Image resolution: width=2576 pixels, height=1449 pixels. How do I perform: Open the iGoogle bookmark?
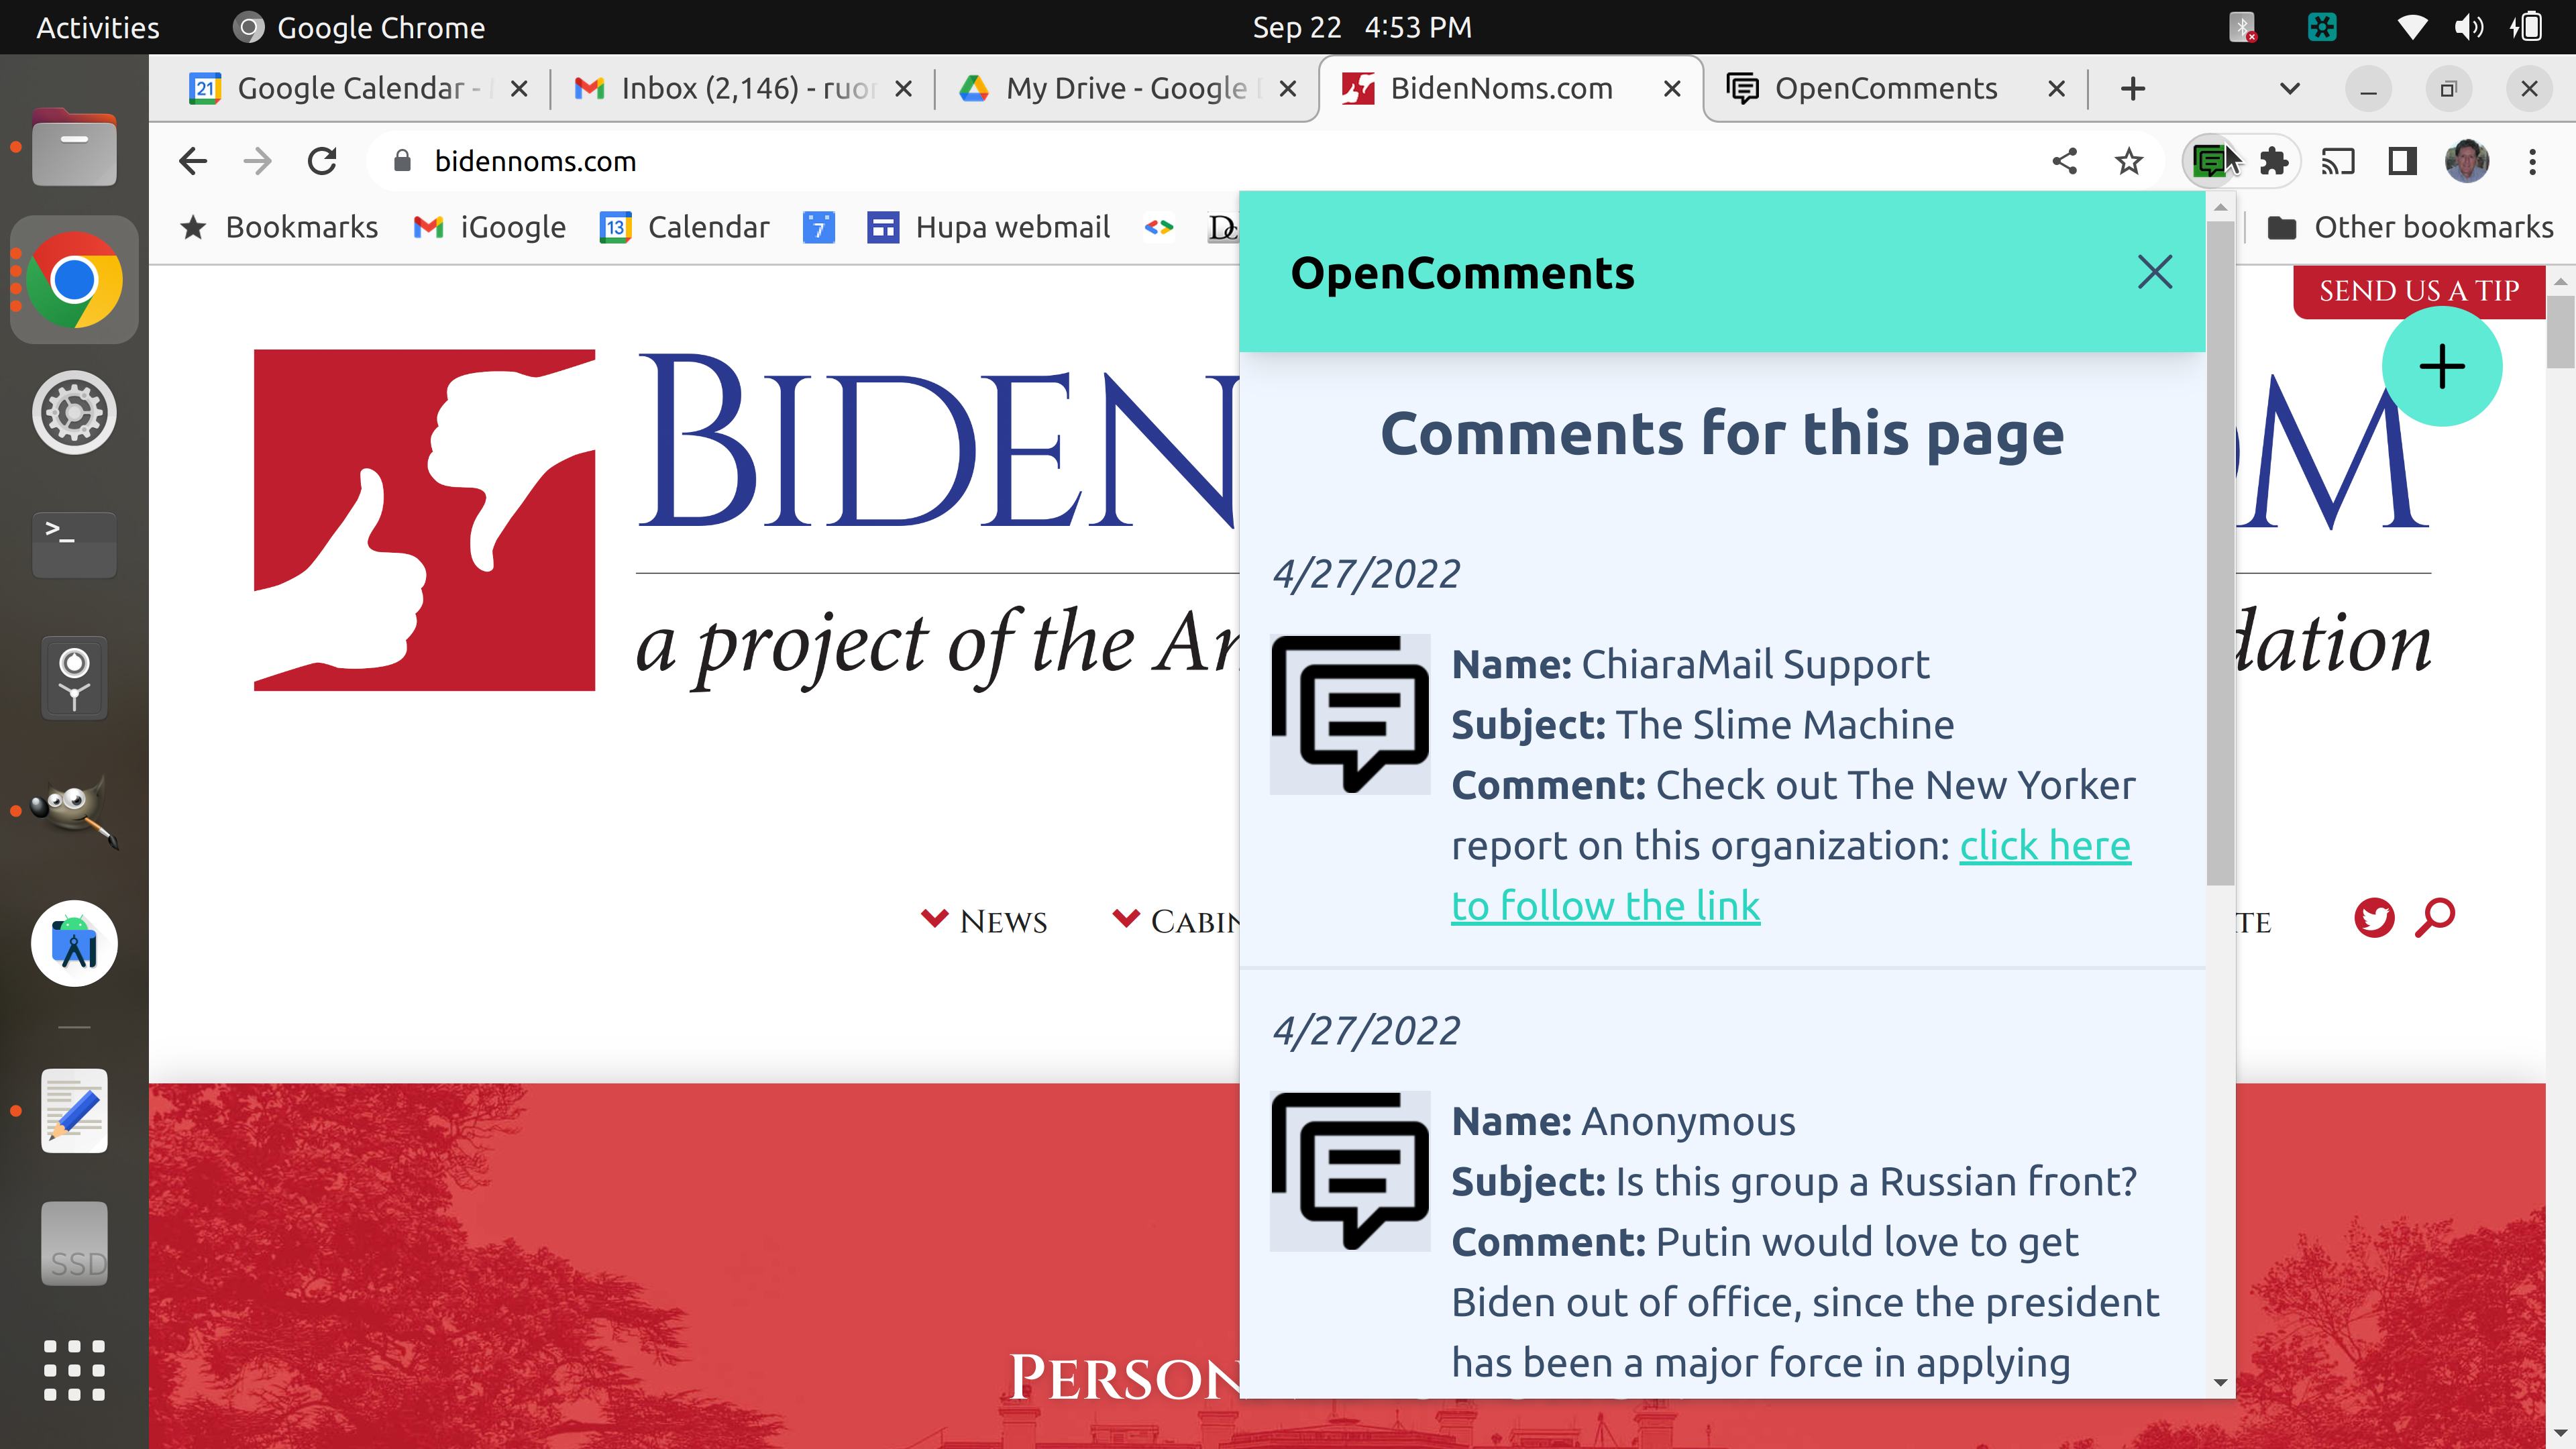(x=490, y=227)
